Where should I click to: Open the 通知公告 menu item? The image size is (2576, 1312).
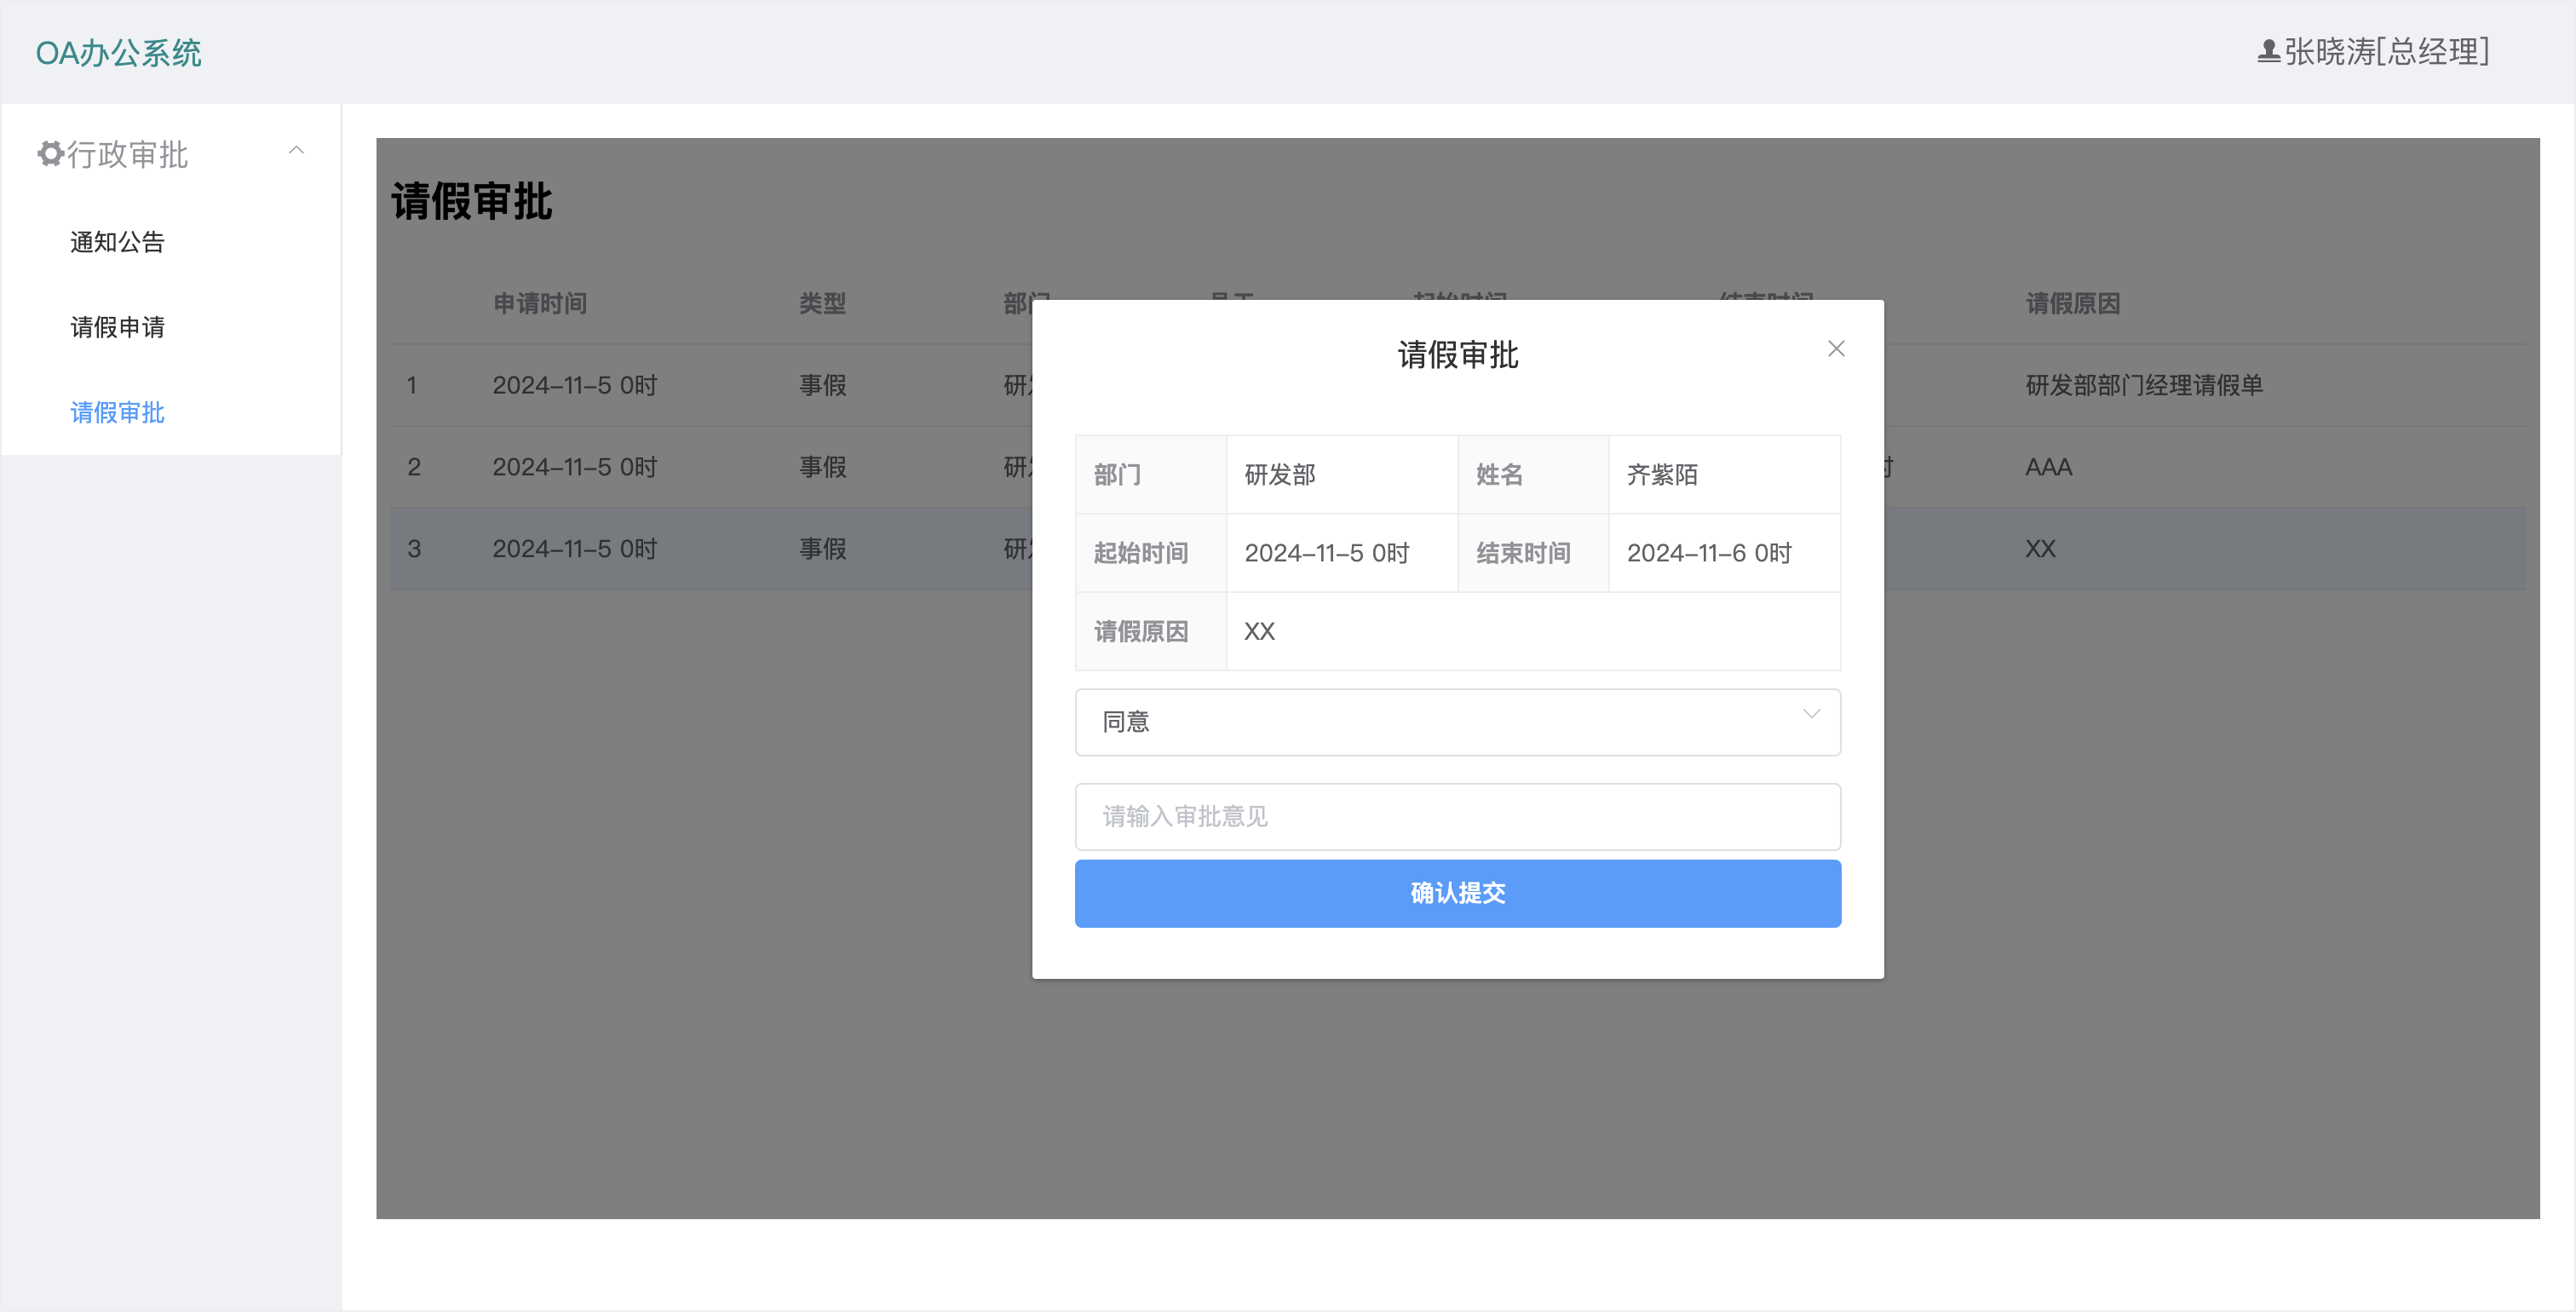coord(117,242)
